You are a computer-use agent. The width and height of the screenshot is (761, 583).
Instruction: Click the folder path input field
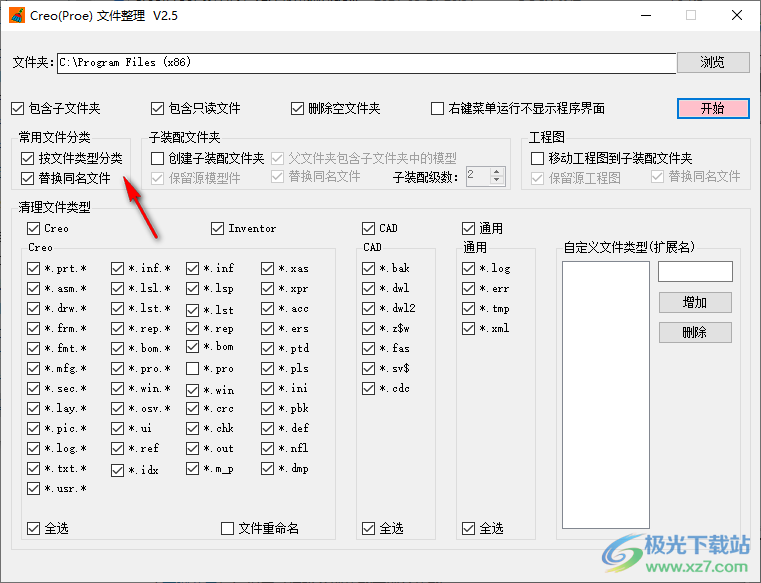click(366, 63)
